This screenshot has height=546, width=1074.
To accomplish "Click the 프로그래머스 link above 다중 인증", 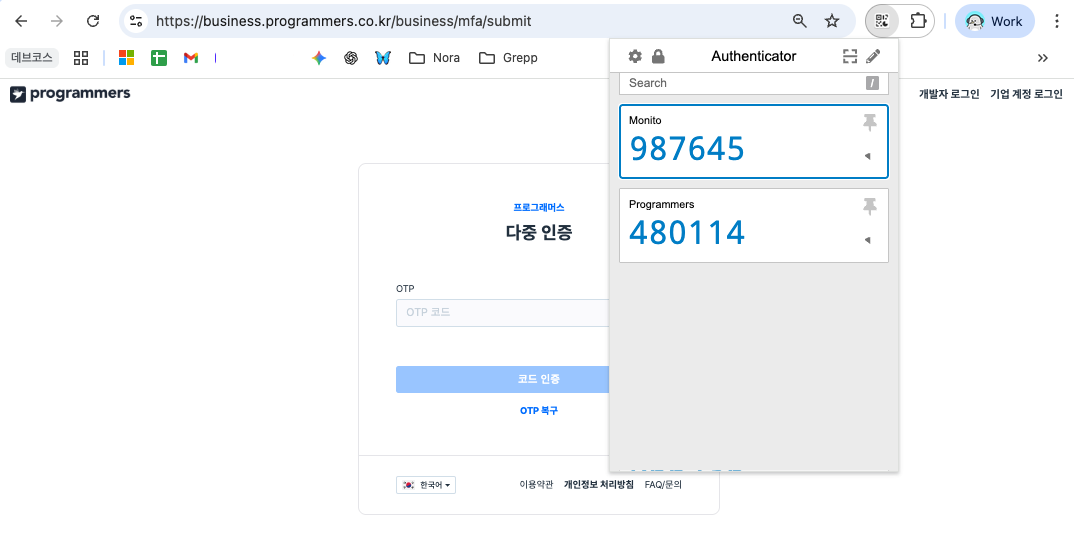I will (x=538, y=208).
